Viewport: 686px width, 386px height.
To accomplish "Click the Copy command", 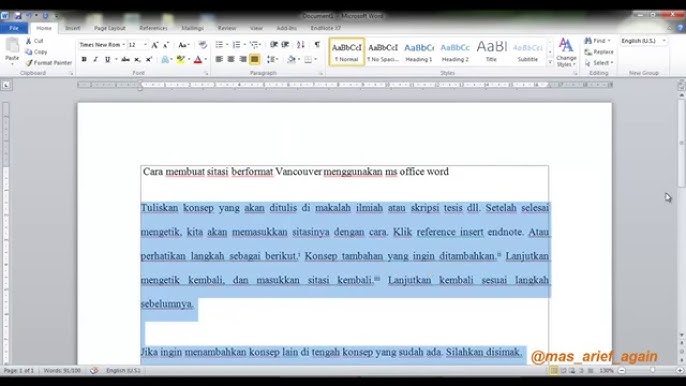I will coord(36,52).
